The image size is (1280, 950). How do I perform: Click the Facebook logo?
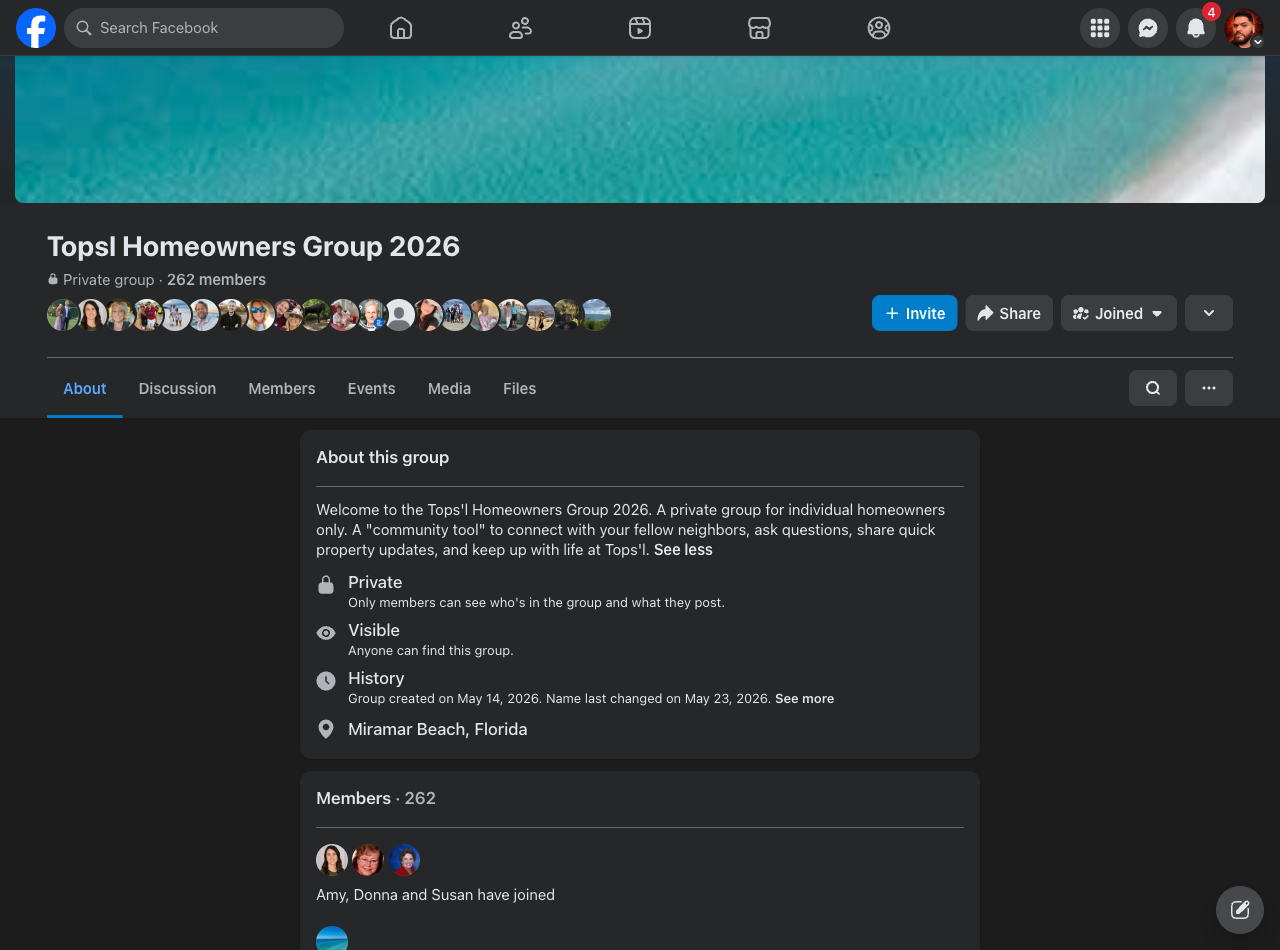(x=36, y=28)
